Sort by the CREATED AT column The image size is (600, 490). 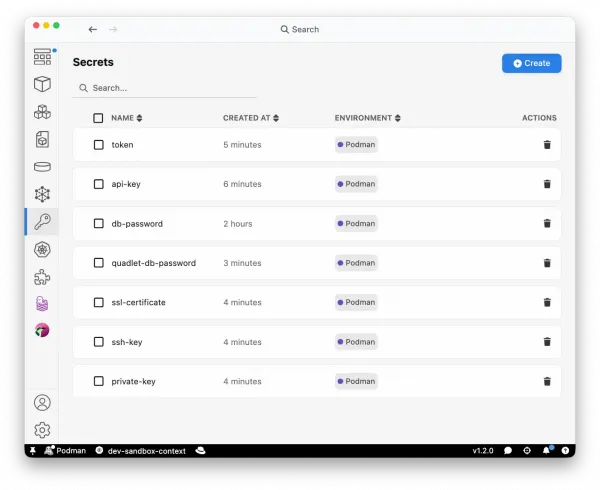(251, 118)
